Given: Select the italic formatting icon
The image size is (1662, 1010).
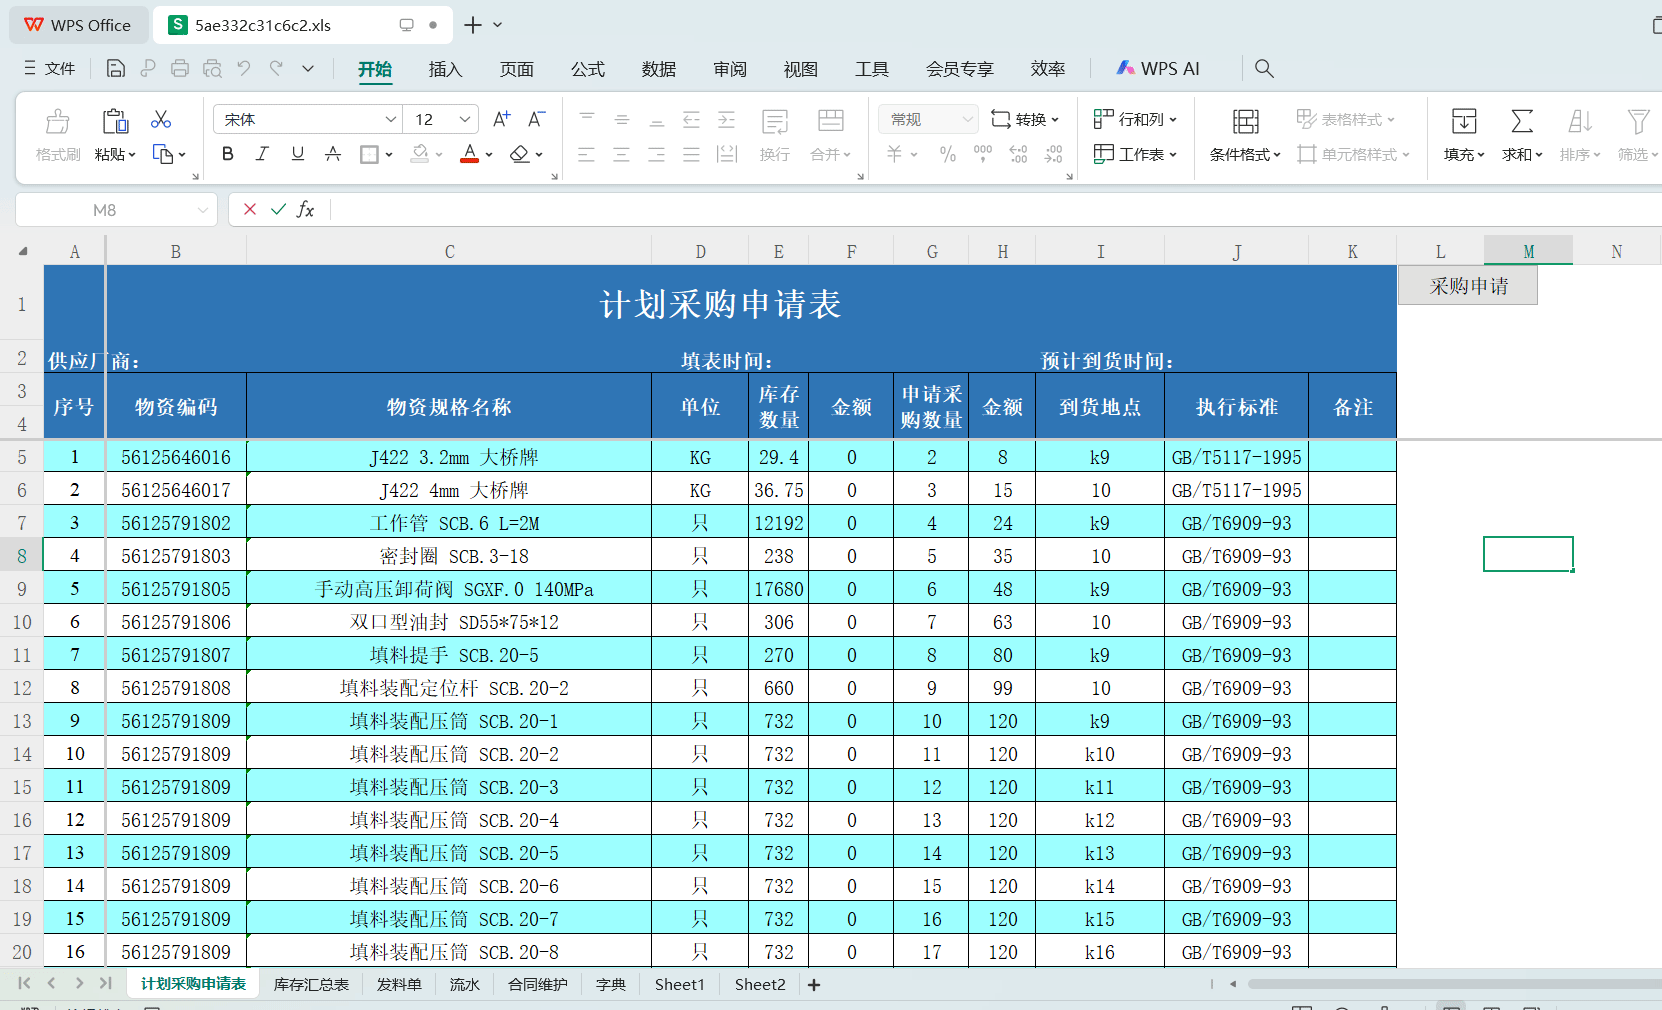Looking at the screenshot, I should tap(262, 154).
